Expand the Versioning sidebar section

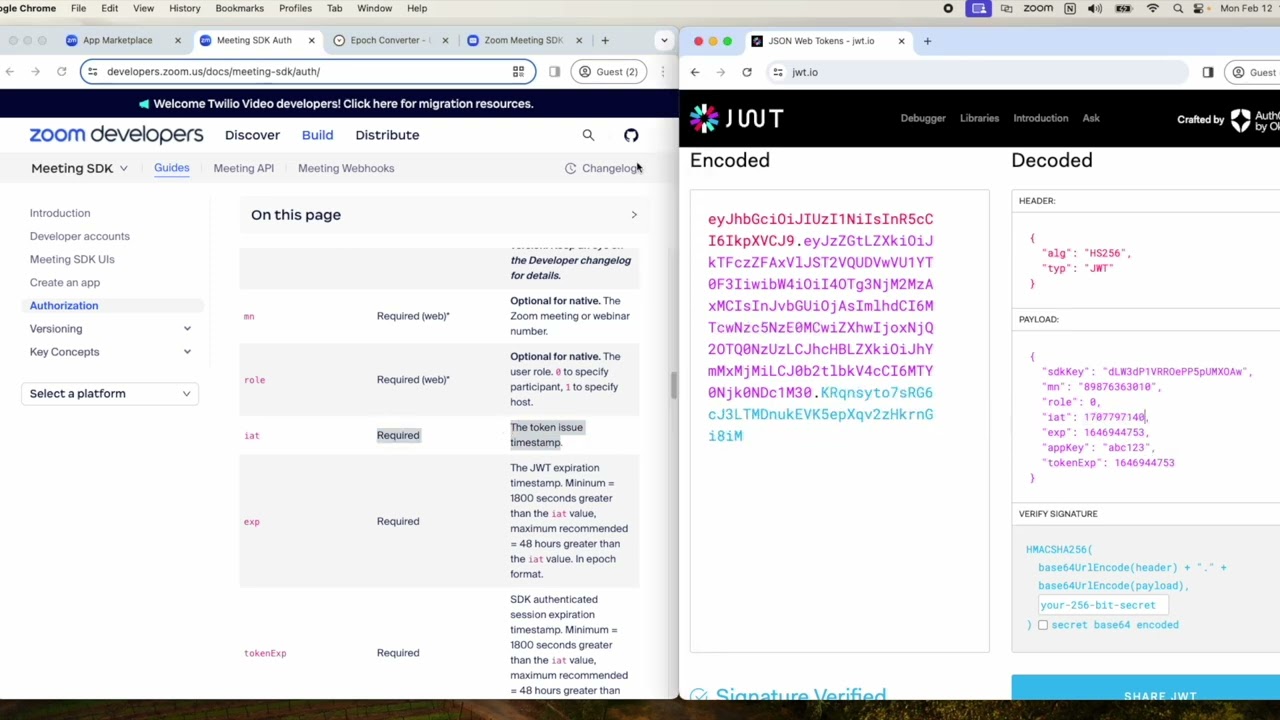pos(187,329)
